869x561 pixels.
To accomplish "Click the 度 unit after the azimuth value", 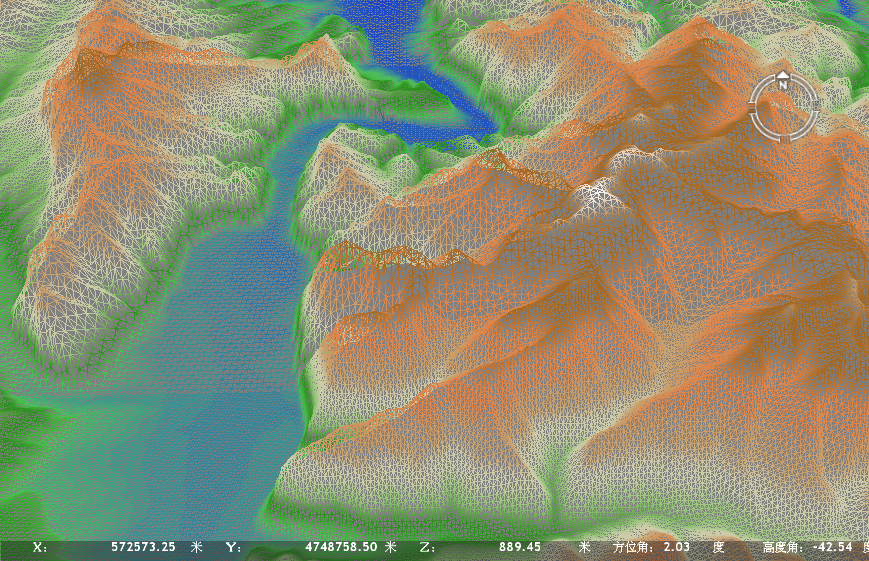I will (x=718, y=547).
